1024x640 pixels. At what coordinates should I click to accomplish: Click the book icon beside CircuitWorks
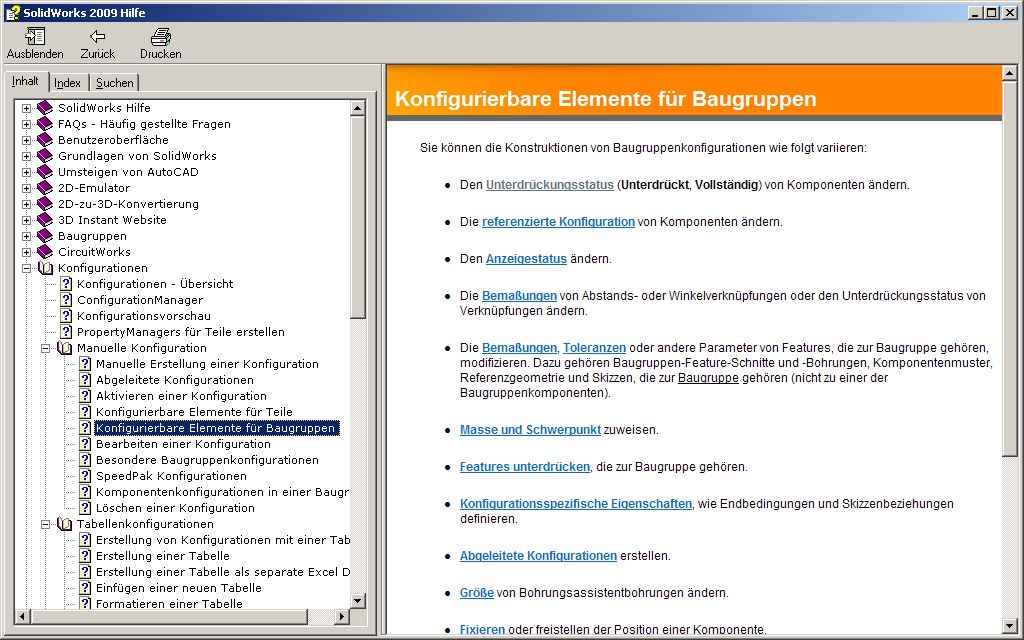(45, 251)
